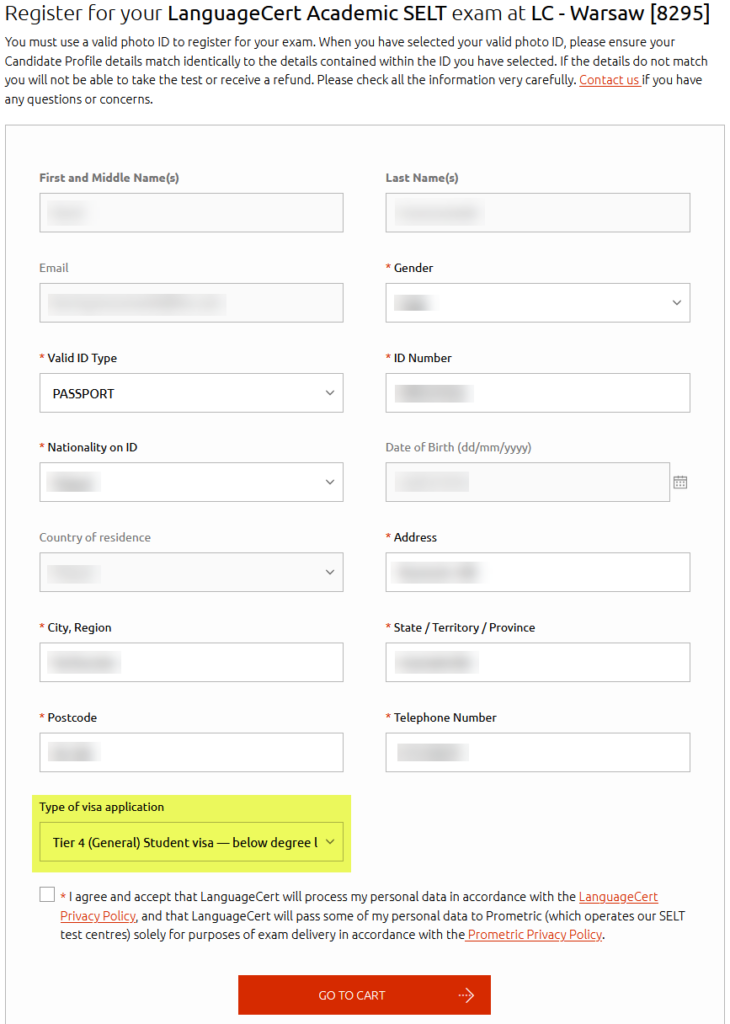Open the LanguageCert Privacy Policy link
Viewport: 730px width, 1024px height.
(617, 897)
